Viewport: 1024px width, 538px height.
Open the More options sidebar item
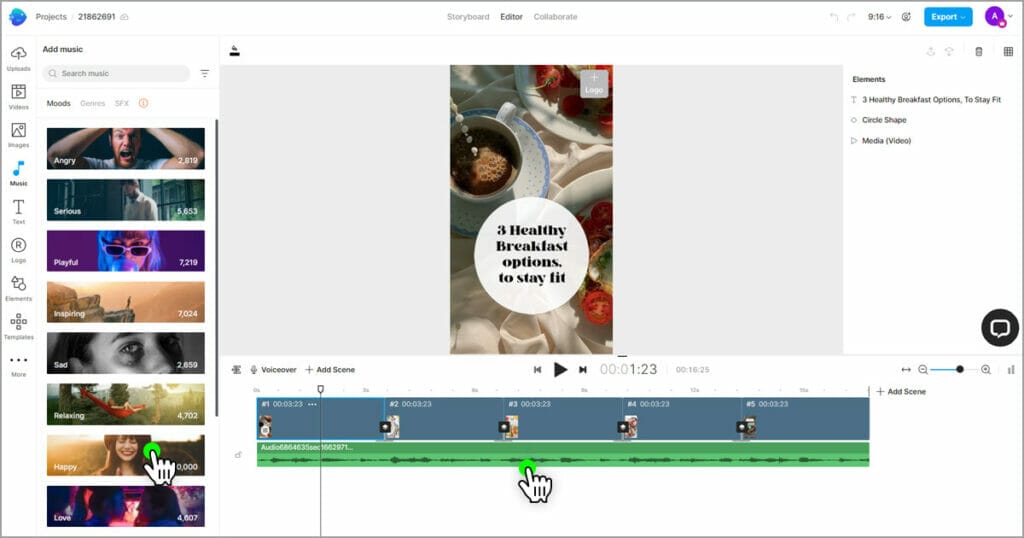[18, 365]
